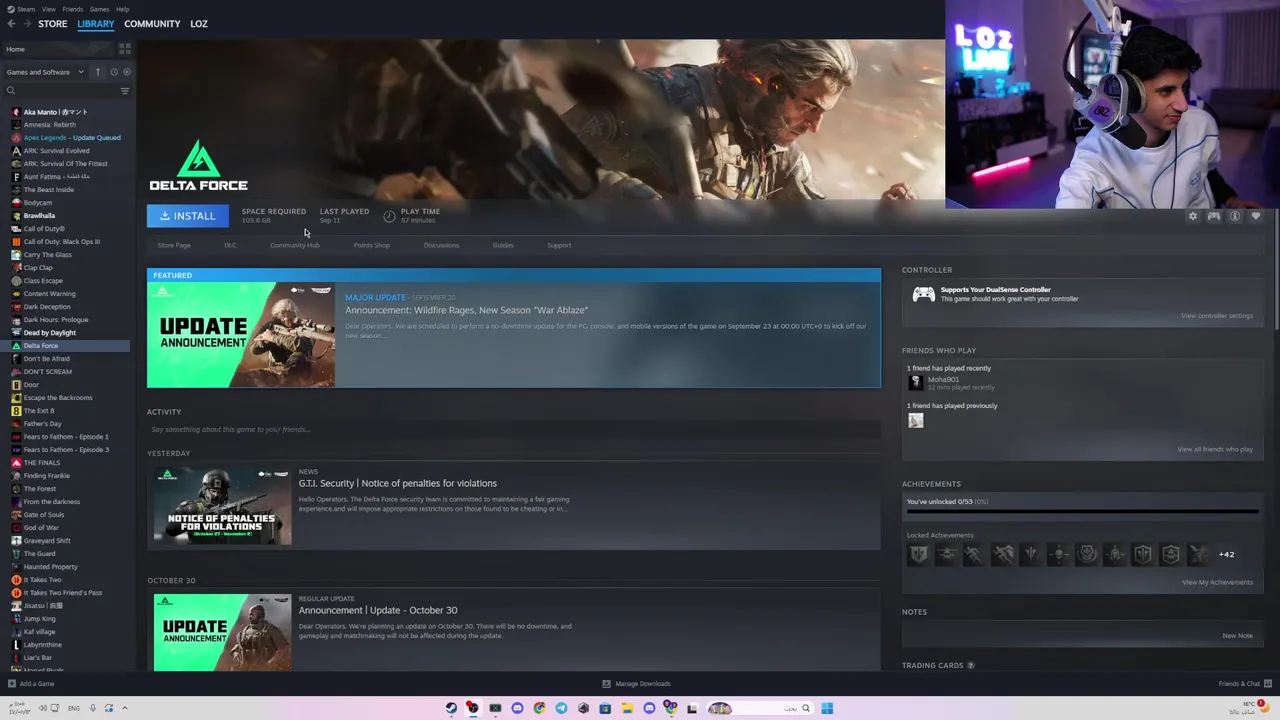Click the Install button
This screenshot has height=720, width=1280.
tap(188, 216)
